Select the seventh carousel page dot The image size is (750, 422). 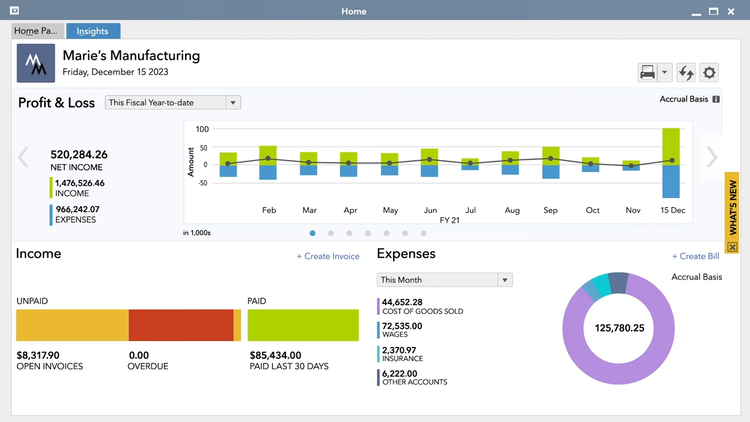pyautogui.click(x=423, y=233)
